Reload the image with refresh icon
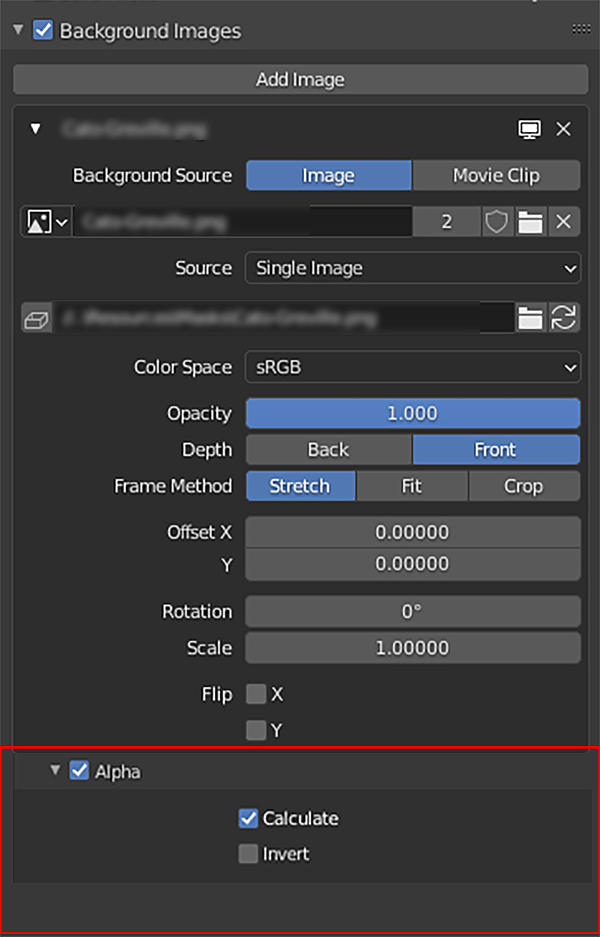Screen dimensions: 600x937 click(x=564, y=318)
